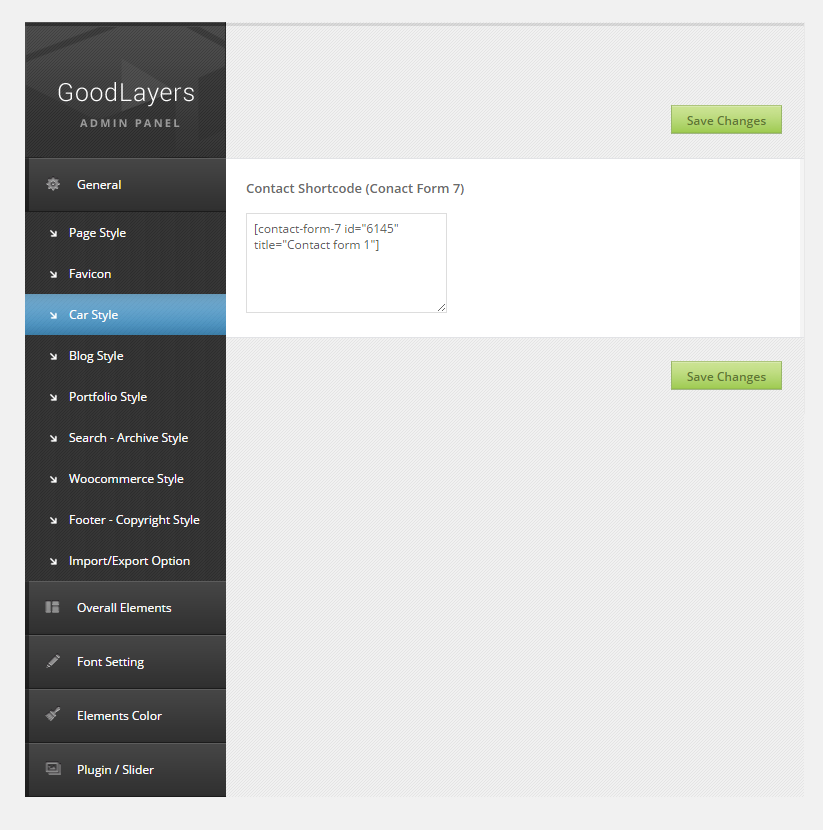Image resolution: width=823 pixels, height=830 pixels.
Task: Open Portfolio Style options
Action: coord(125,396)
